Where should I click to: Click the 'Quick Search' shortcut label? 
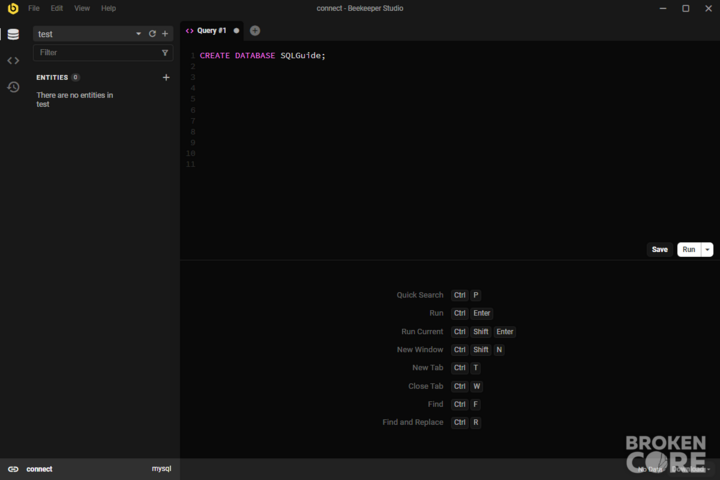420,295
